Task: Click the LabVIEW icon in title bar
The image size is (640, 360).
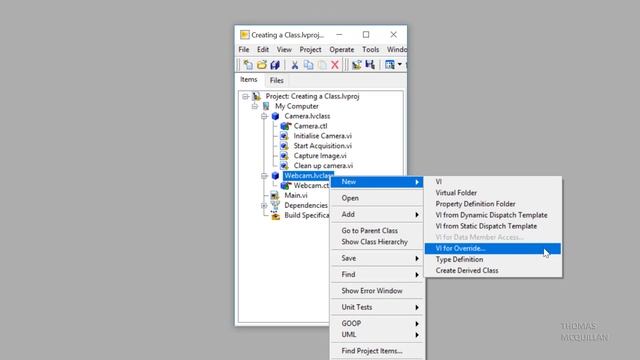Action: pyautogui.click(x=244, y=35)
